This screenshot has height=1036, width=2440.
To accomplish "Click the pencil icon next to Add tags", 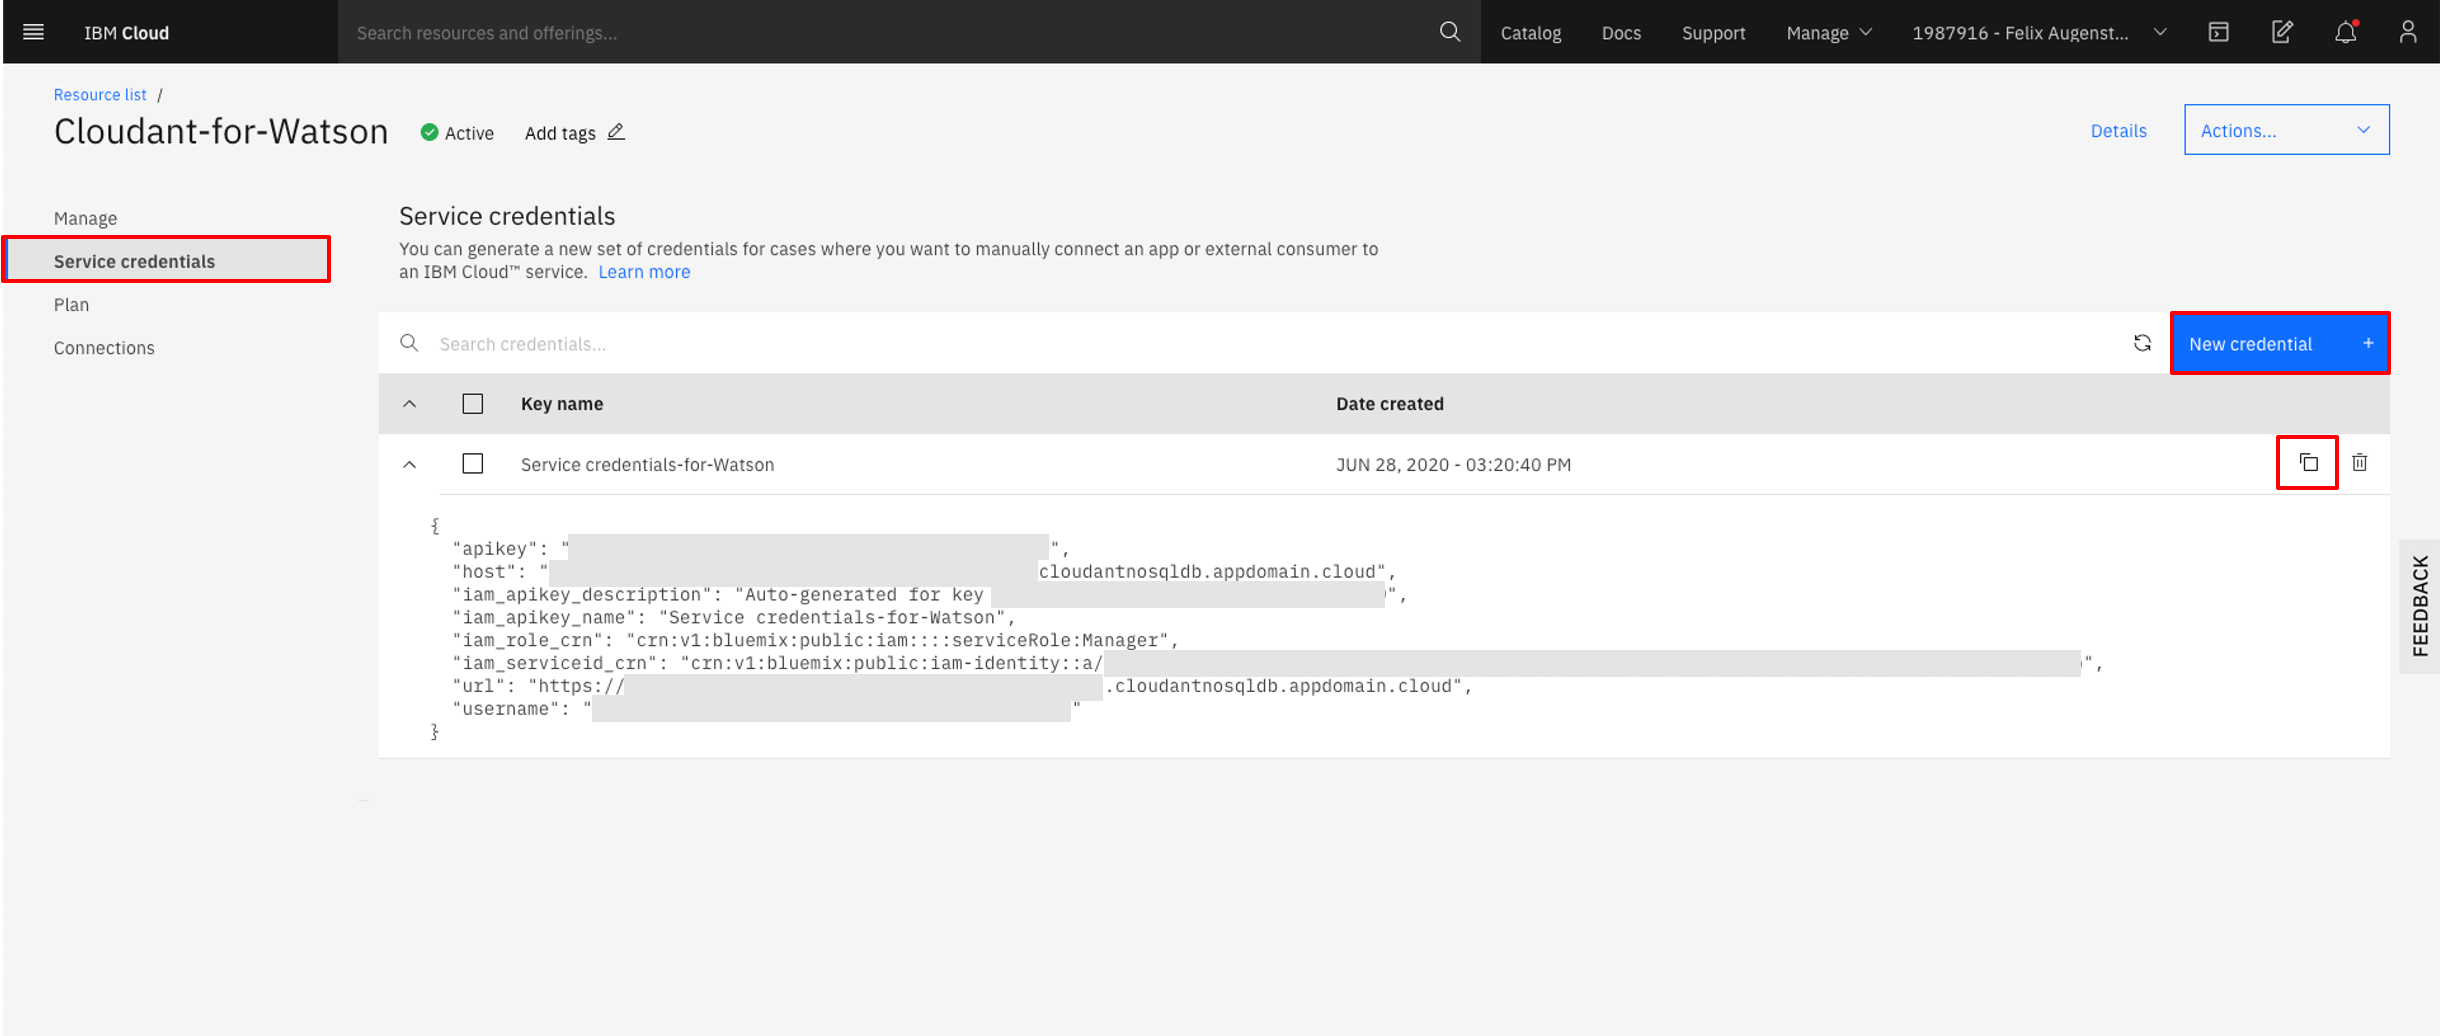I will click(616, 132).
